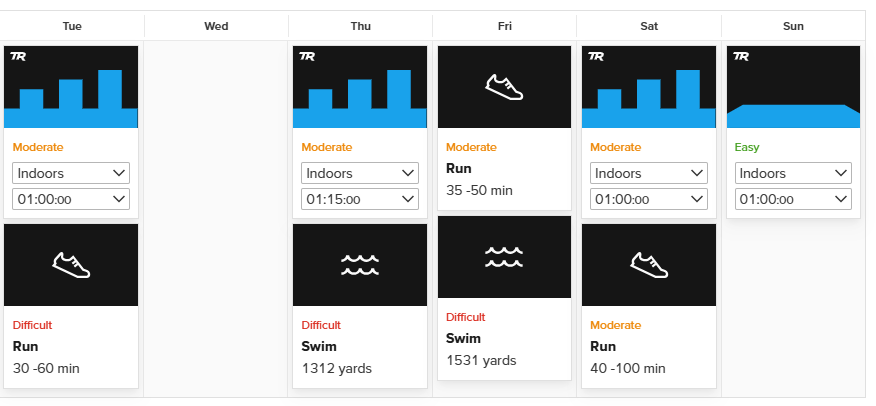
Task: Open Thursday's 01:15:00 duration dropdown
Action: 359,199
